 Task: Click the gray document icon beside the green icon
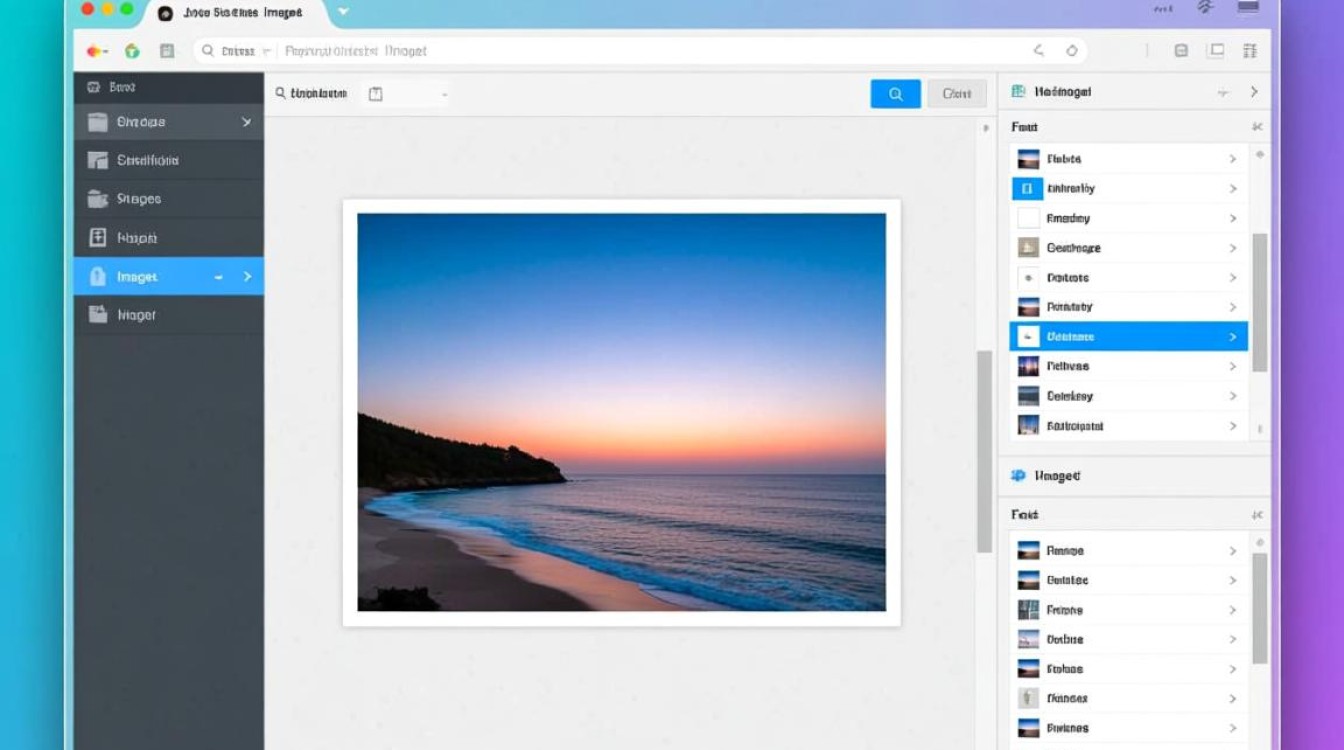pyautogui.click(x=167, y=51)
